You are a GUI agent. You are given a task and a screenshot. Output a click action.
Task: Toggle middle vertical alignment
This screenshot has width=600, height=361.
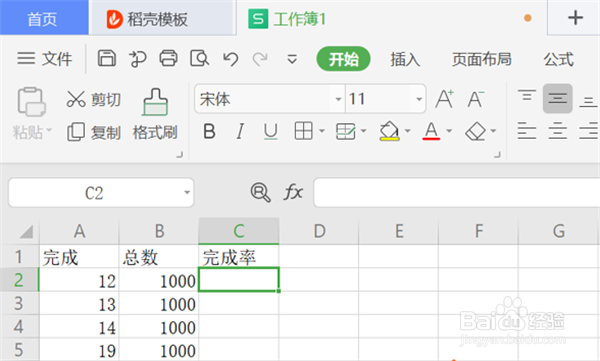[x=558, y=98]
